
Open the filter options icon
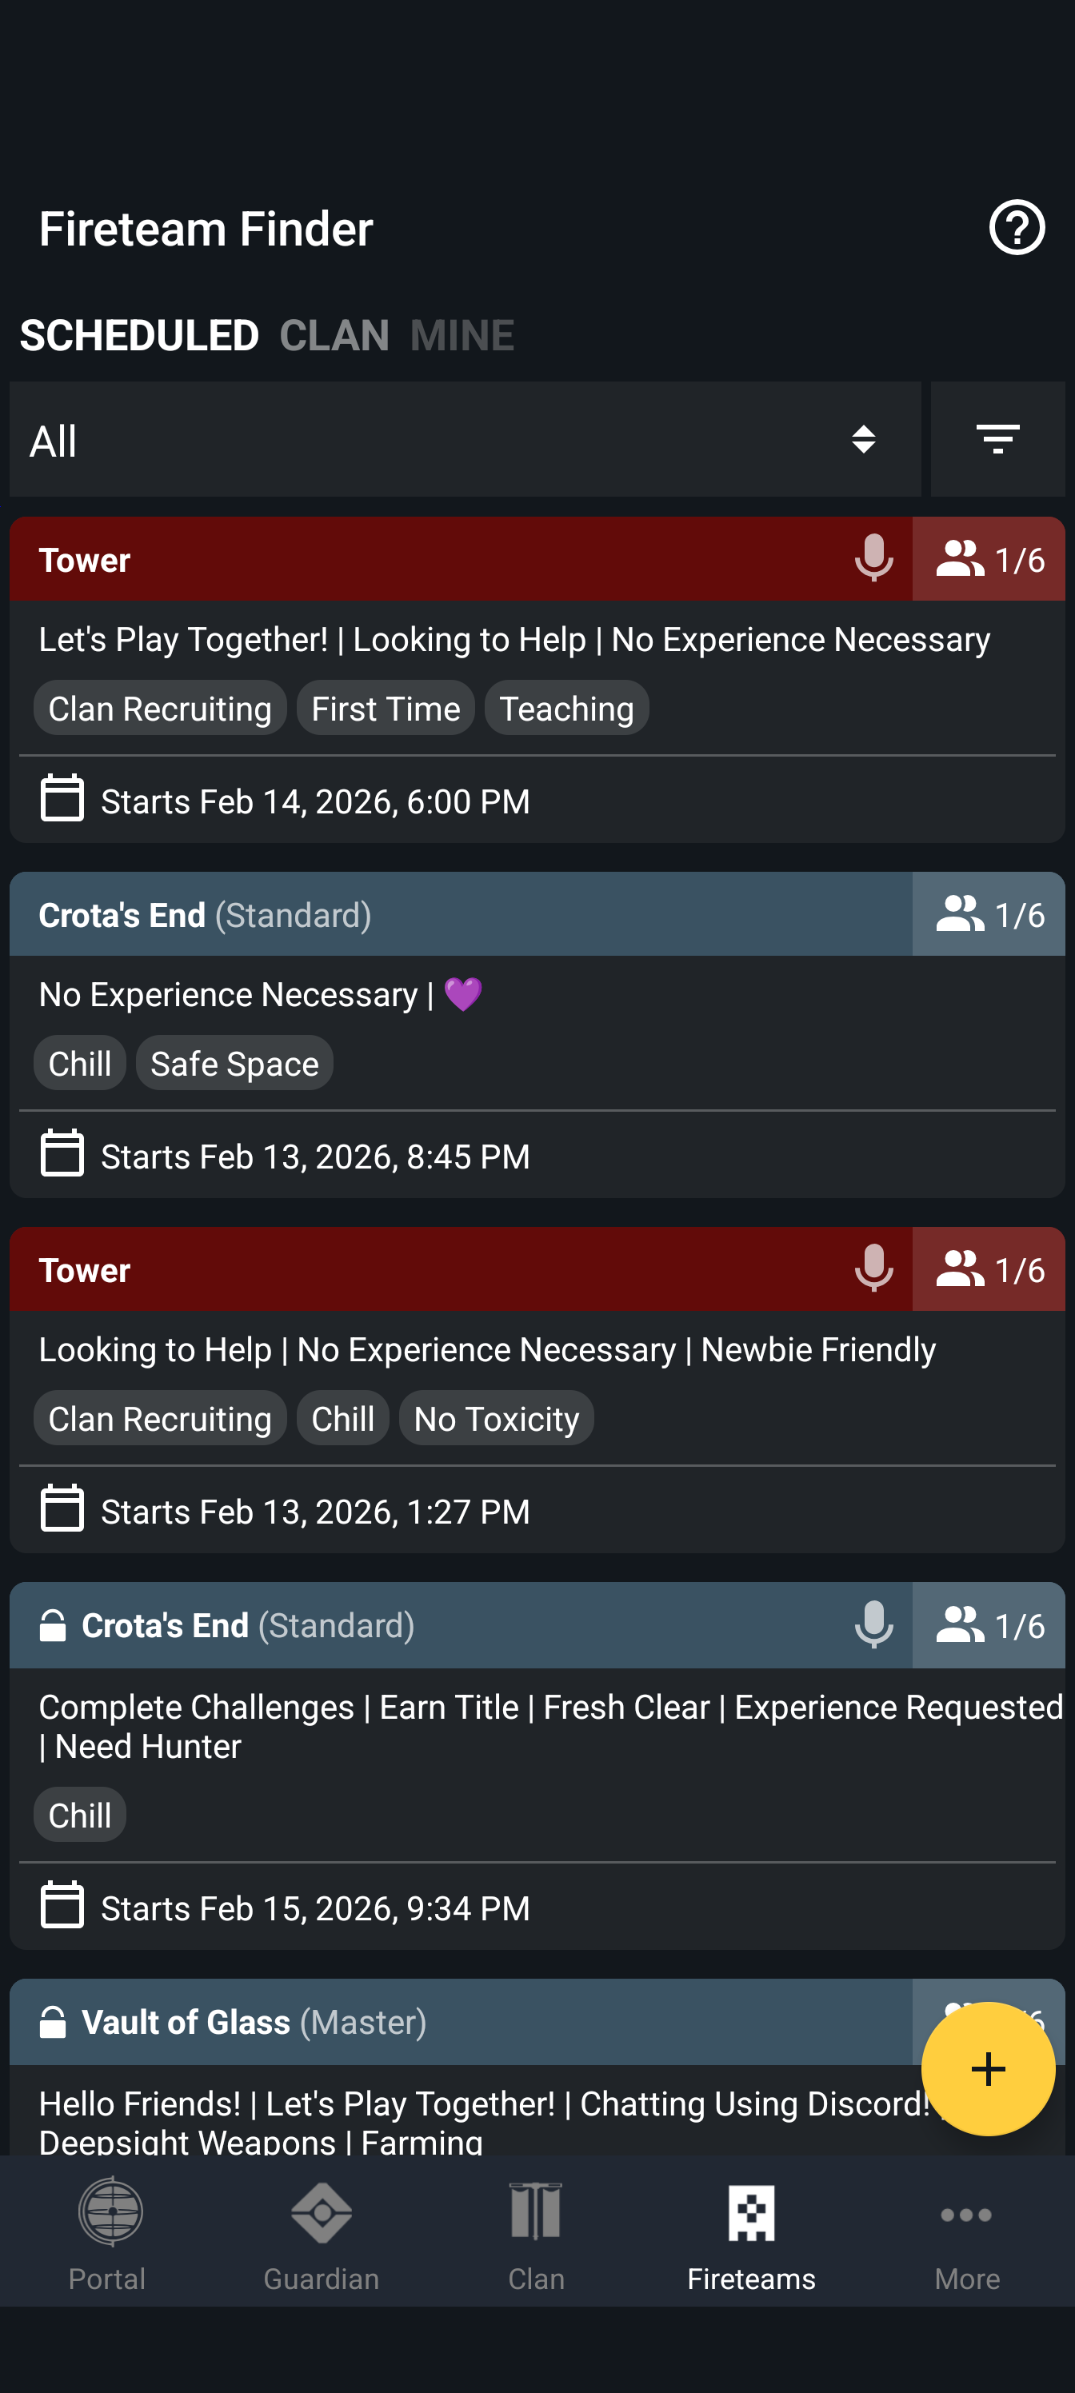pyautogui.click(x=997, y=439)
